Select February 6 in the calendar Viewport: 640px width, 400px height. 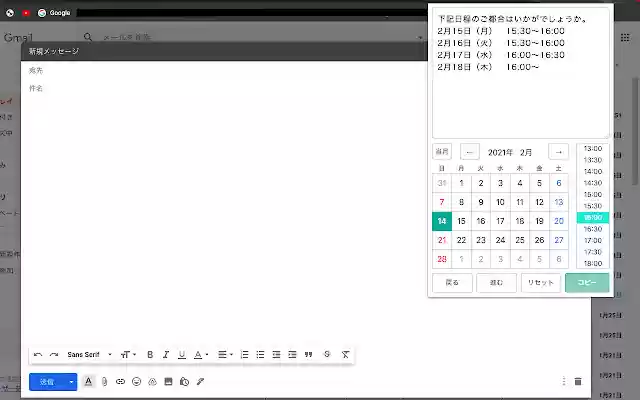point(559,183)
